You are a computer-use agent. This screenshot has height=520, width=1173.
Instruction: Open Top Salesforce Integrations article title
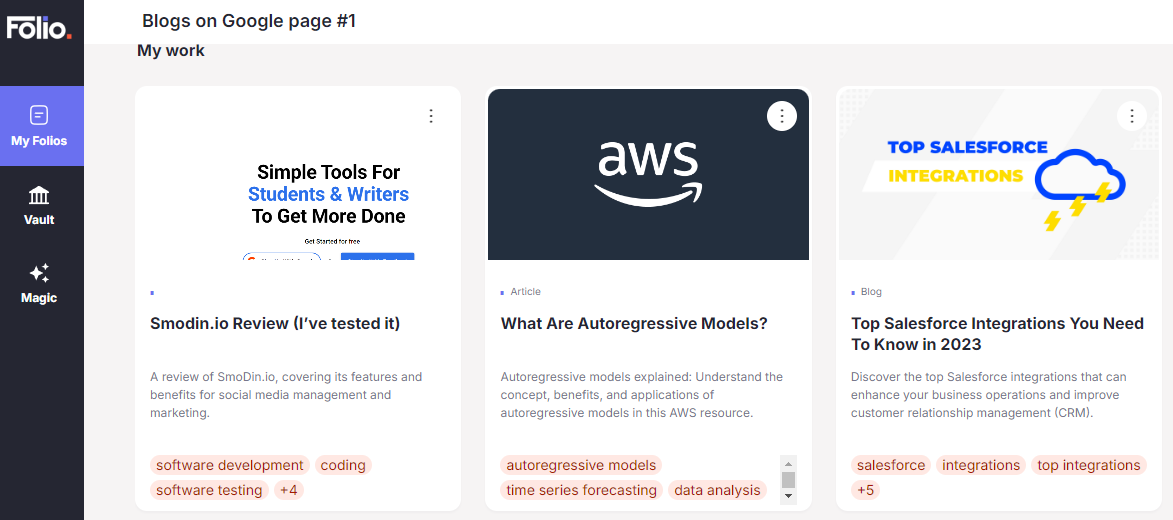click(x=997, y=334)
